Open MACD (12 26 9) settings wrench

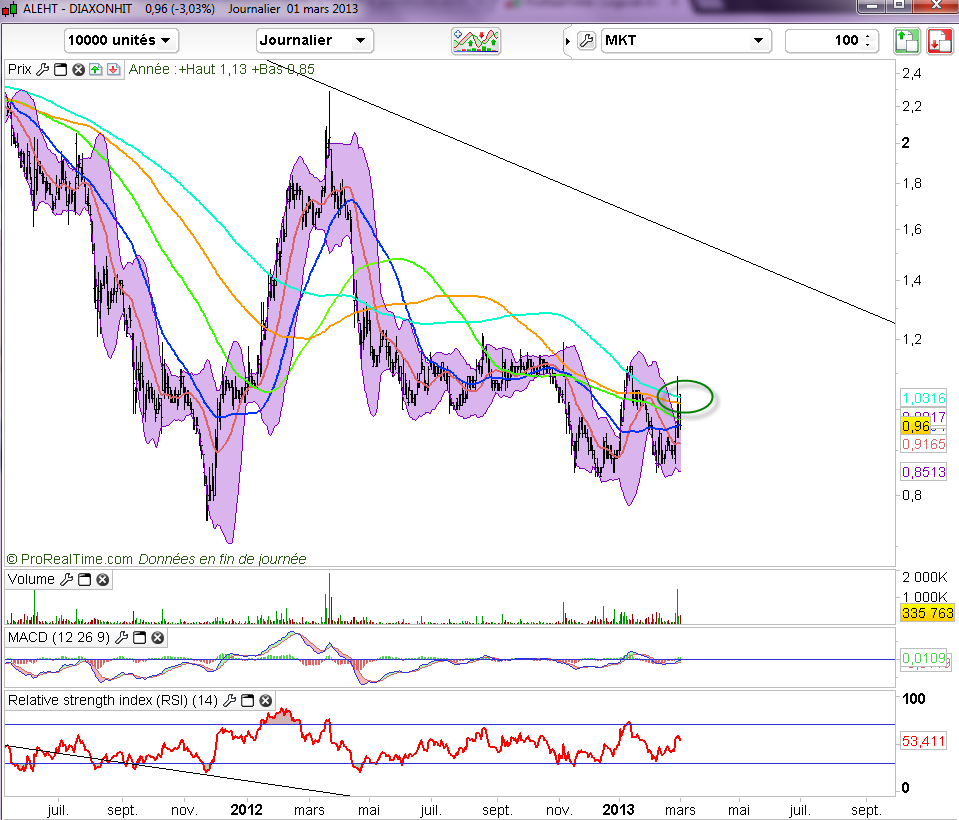click(x=122, y=637)
